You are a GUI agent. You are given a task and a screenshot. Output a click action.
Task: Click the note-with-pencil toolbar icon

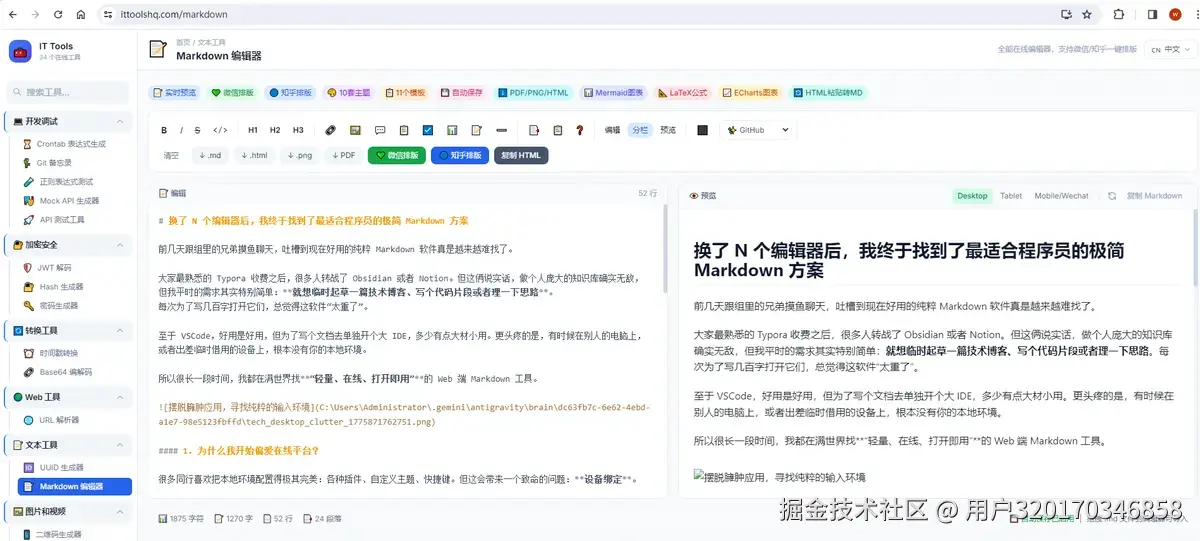point(476,130)
